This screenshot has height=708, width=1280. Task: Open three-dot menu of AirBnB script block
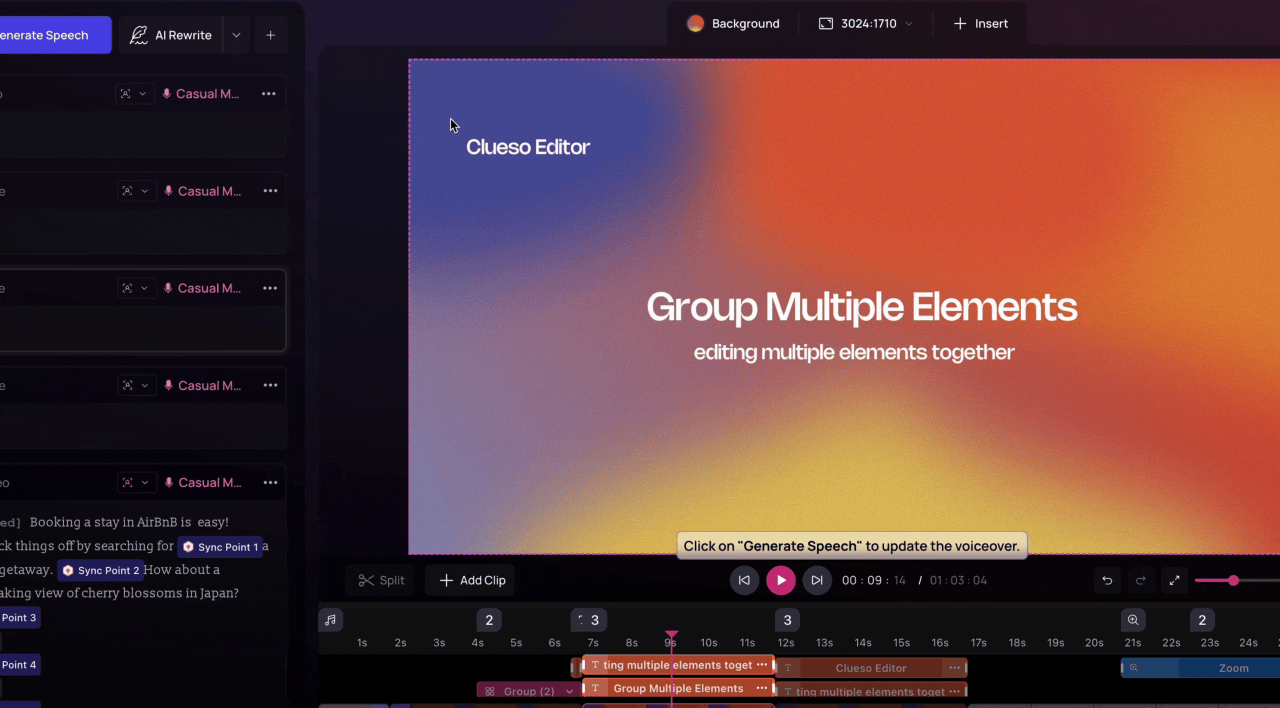(270, 482)
